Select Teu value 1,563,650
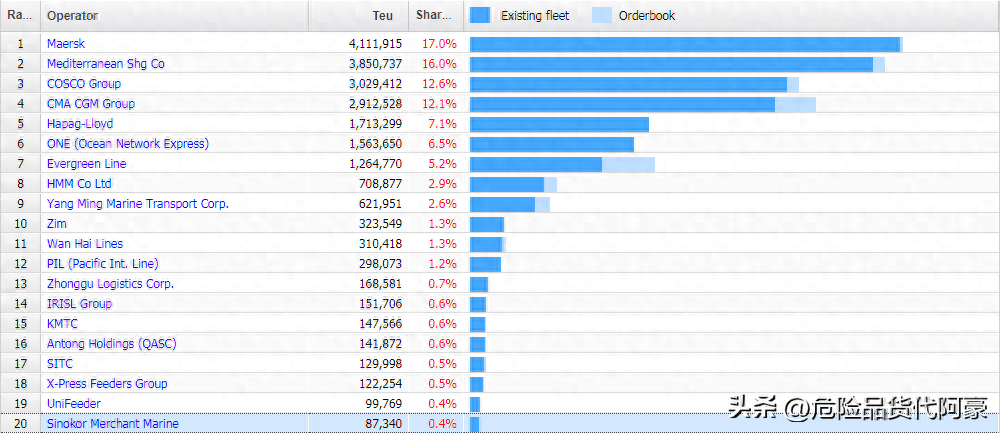Viewport: 1001px width, 433px height. pyautogui.click(x=375, y=144)
